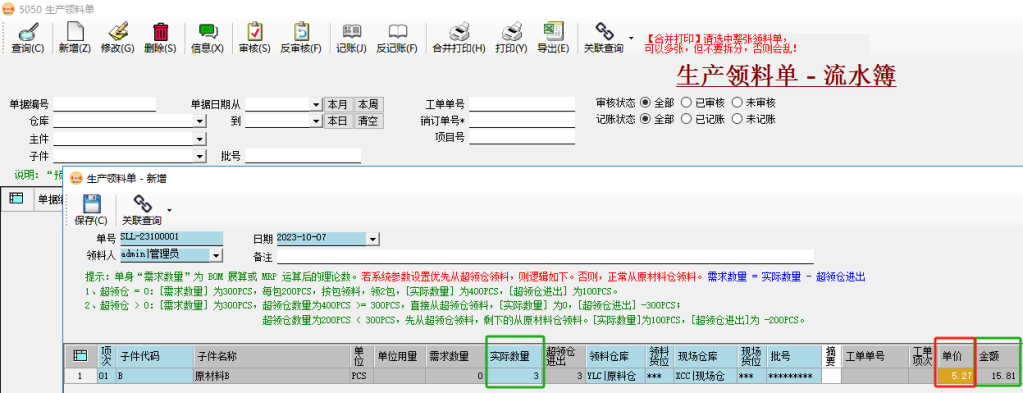The image size is (1023, 393).
Task: Click the 领料仓库 column header
Action: click(x=615, y=356)
